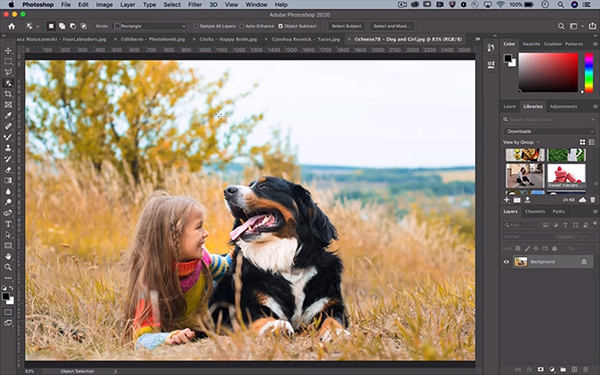Switch to Photobomb.jpg document tab
The width and height of the screenshot is (600, 375).
pyautogui.click(x=153, y=39)
